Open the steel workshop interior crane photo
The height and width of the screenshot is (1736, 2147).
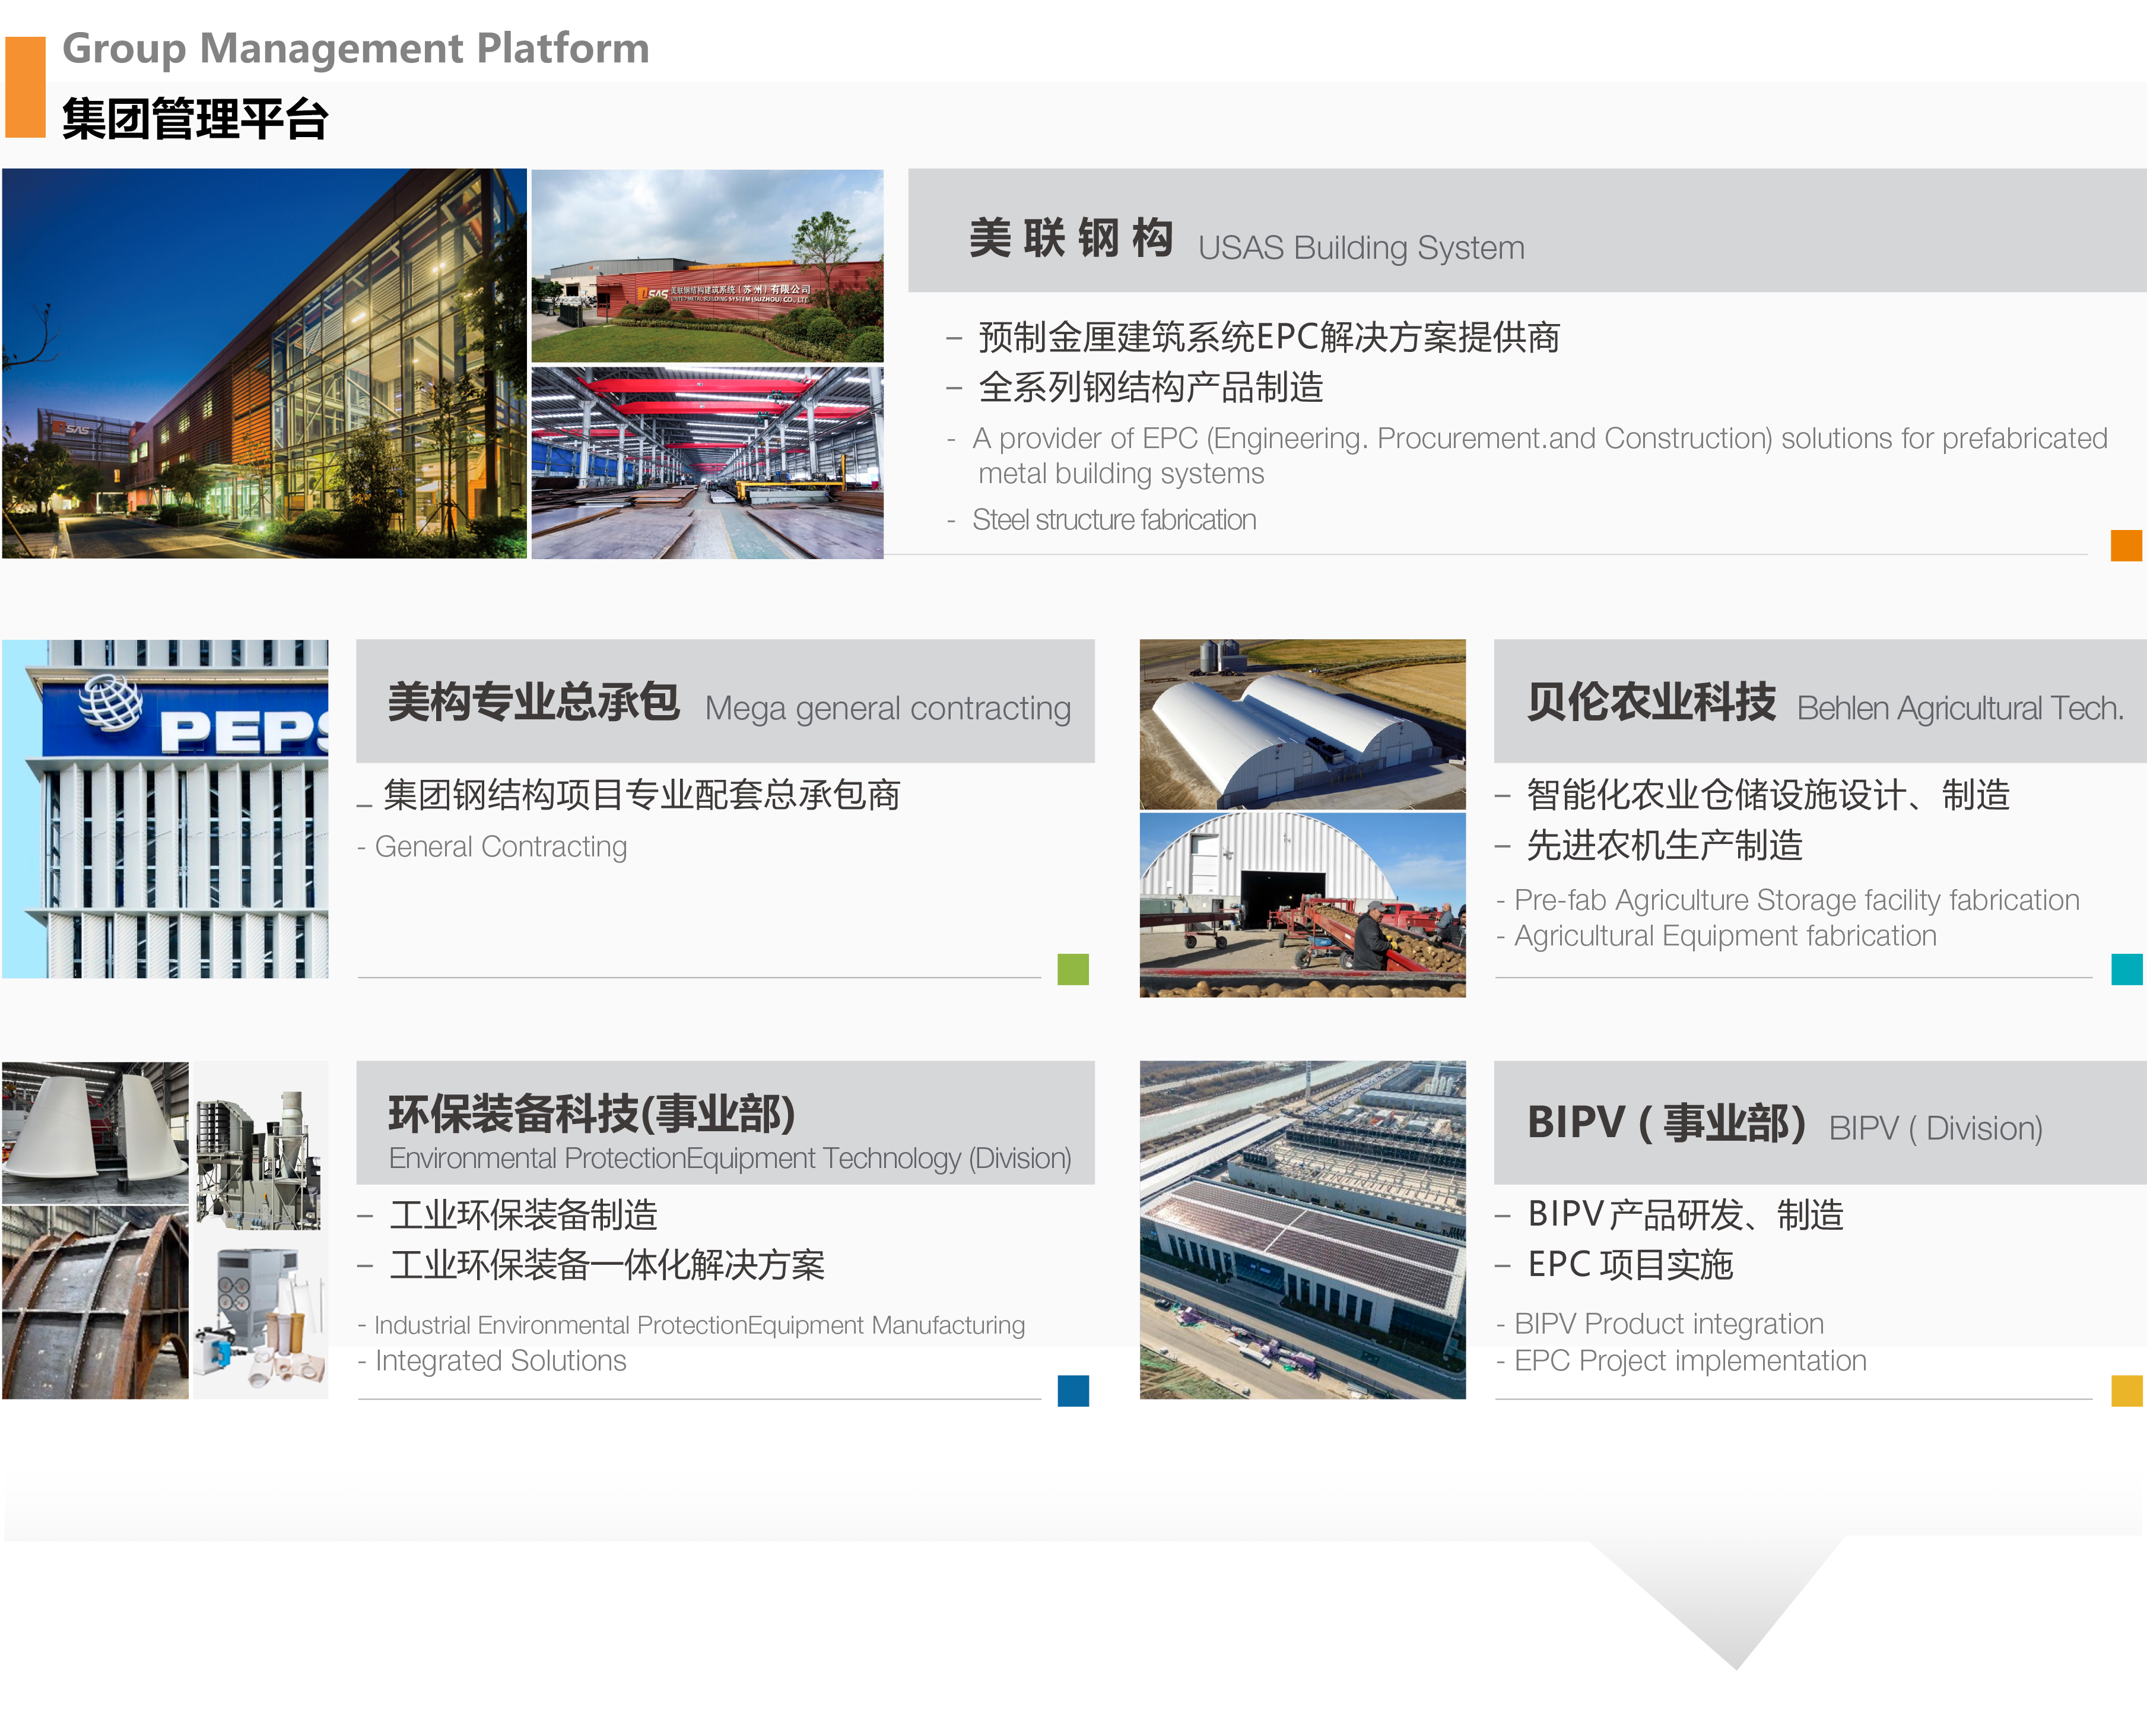pos(707,462)
